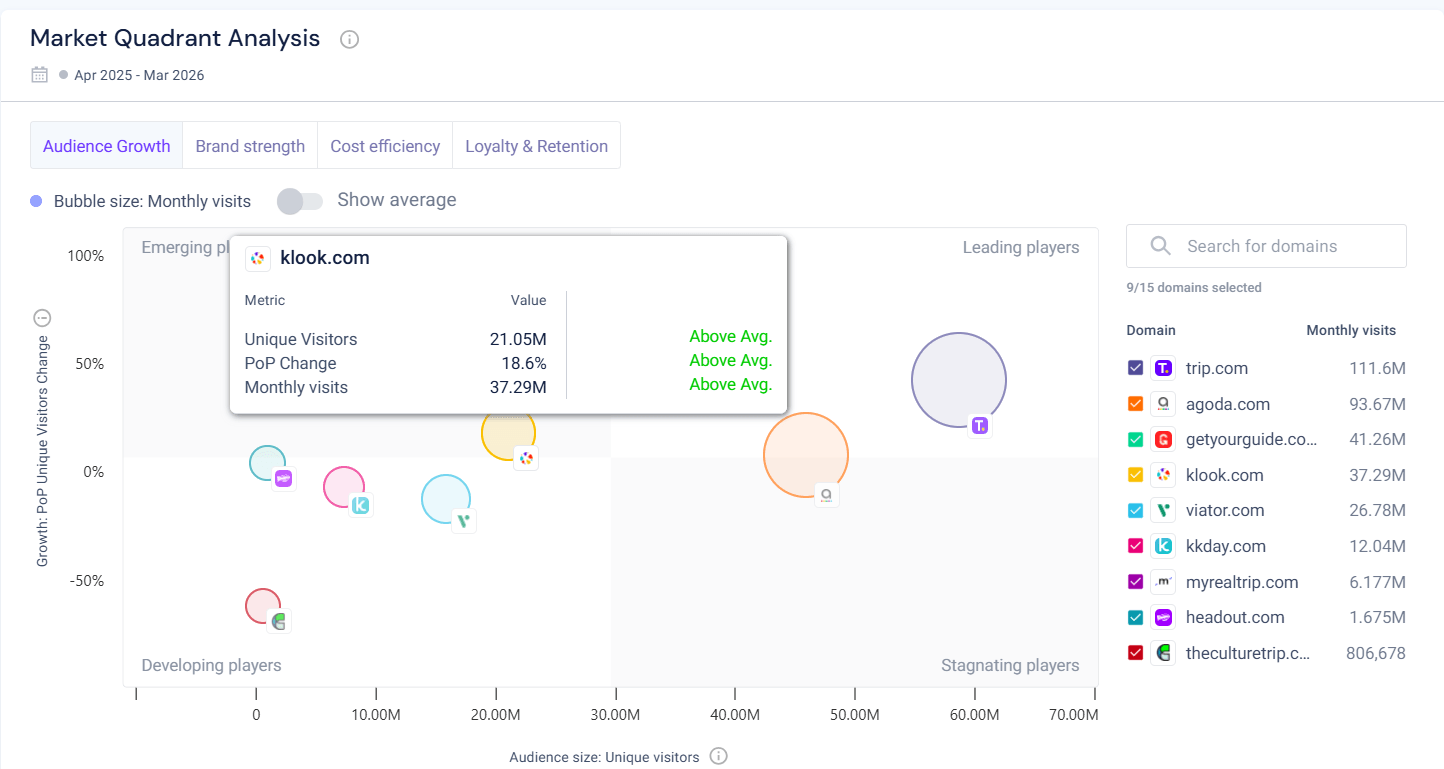Uncheck the agoda.com checkbox
Image resolution: width=1444 pixels, height=769 pixels.
(1135, 404)
